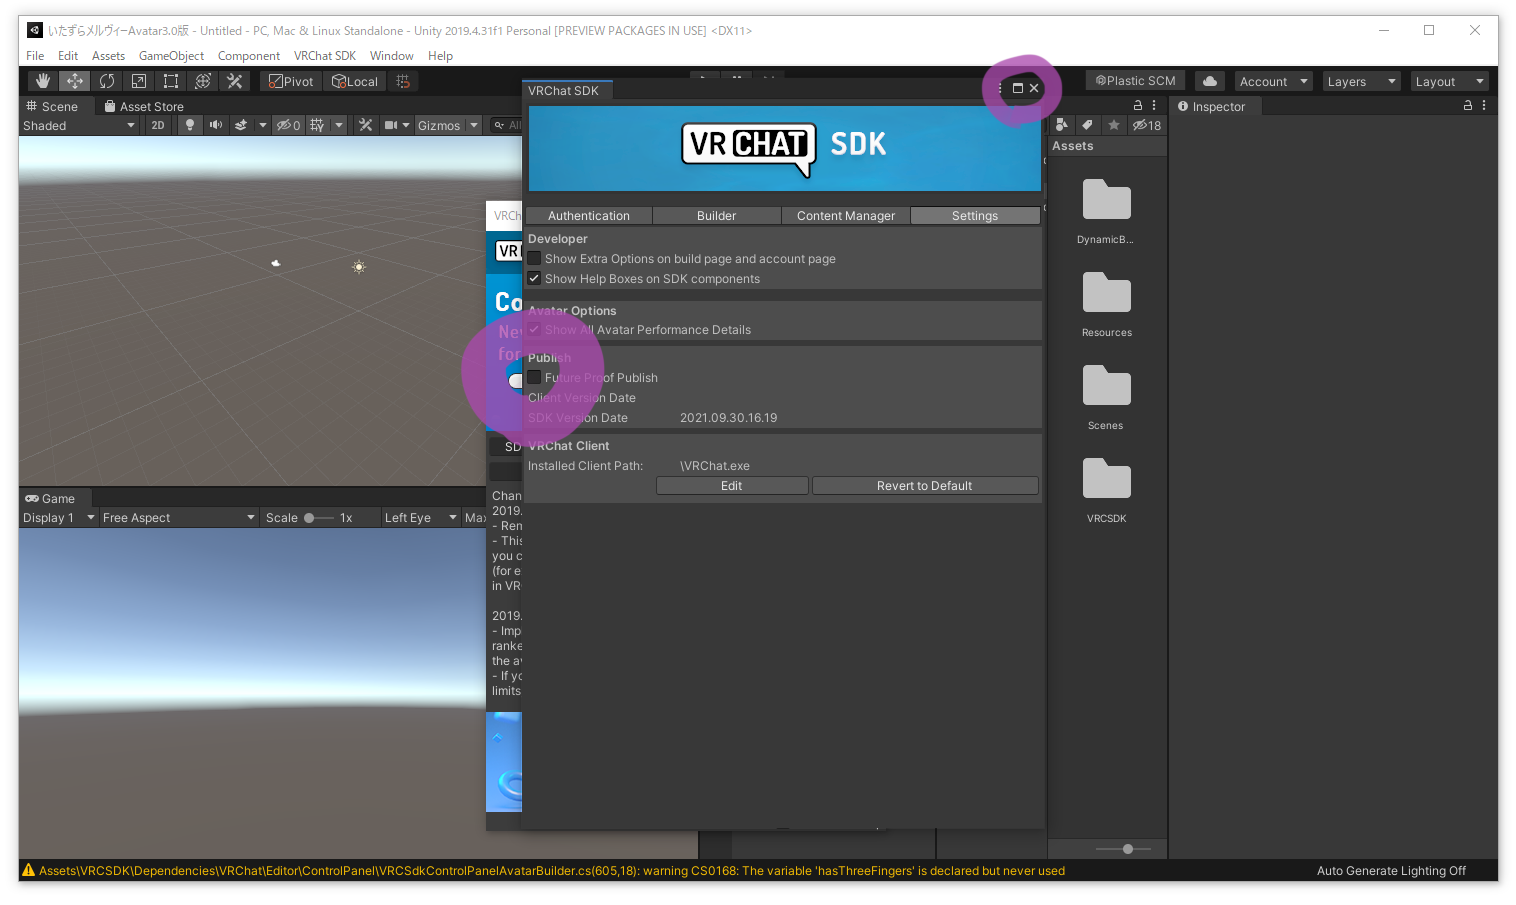Open the Left Eye dropdown
The height and width of the screenshot is (905, 1516).
[x=421, y=517]
